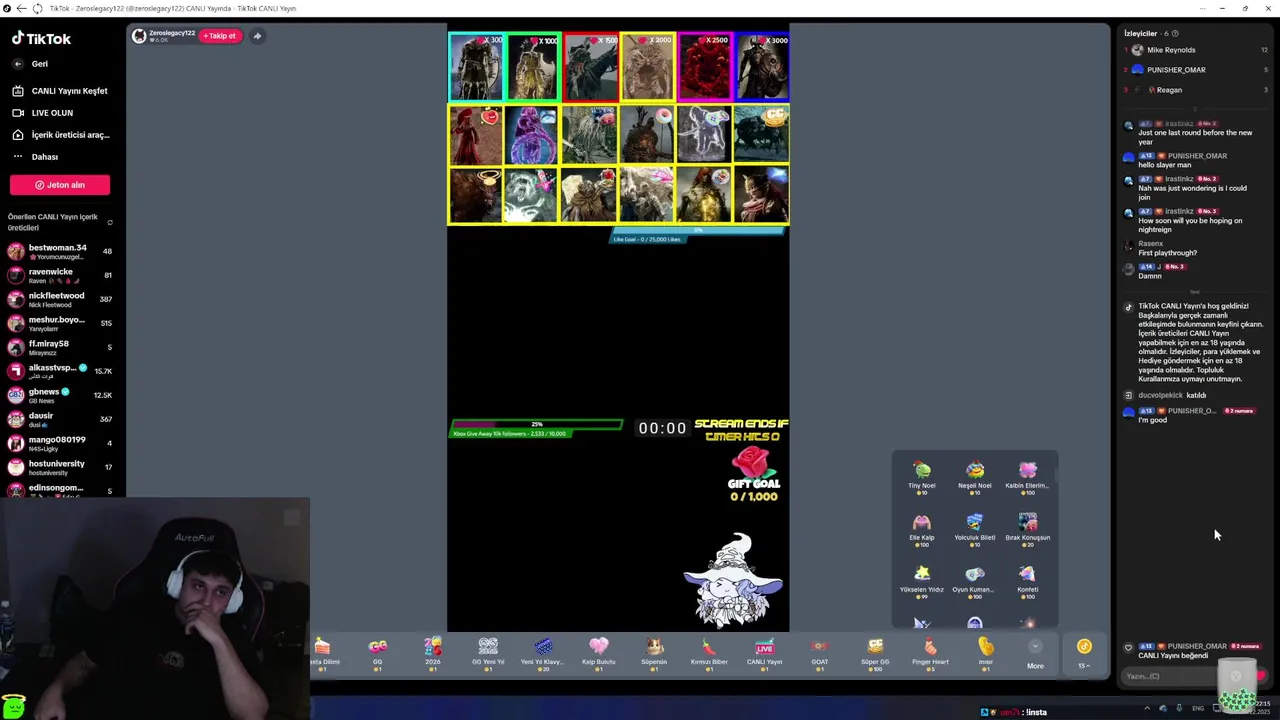Collapse gift panel with More chevron
The image size is (1280, 720).
[1035, 646]
